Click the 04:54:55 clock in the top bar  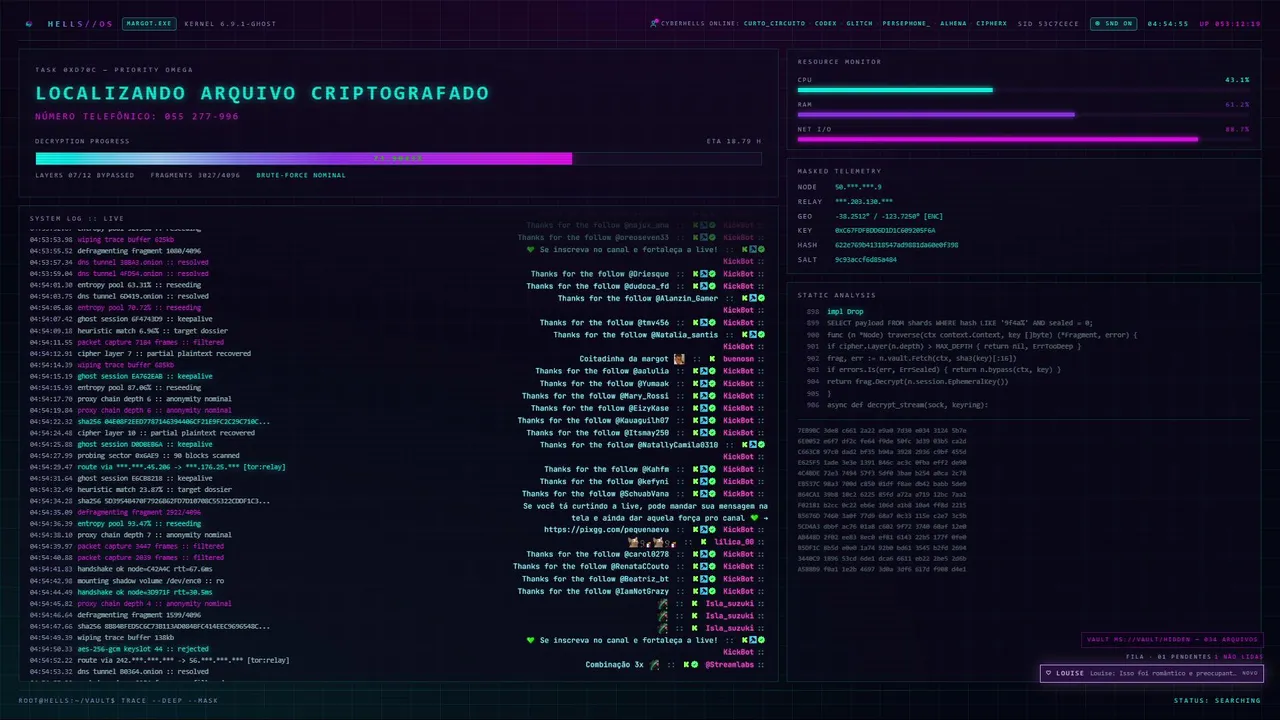(x=1168, y=23)
